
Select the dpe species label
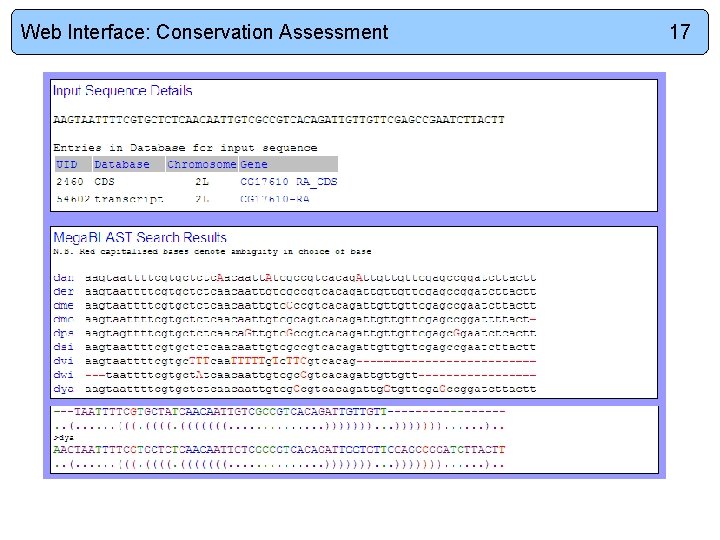click(x=63, y=333)
